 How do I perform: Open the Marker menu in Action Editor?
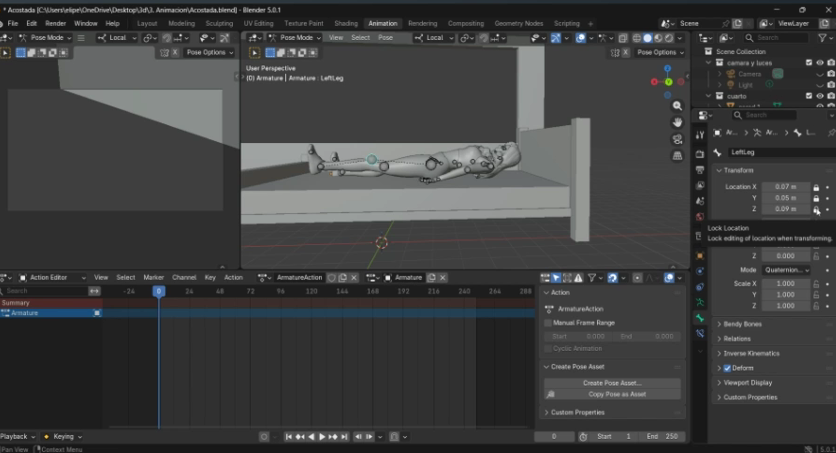[153, 277]
